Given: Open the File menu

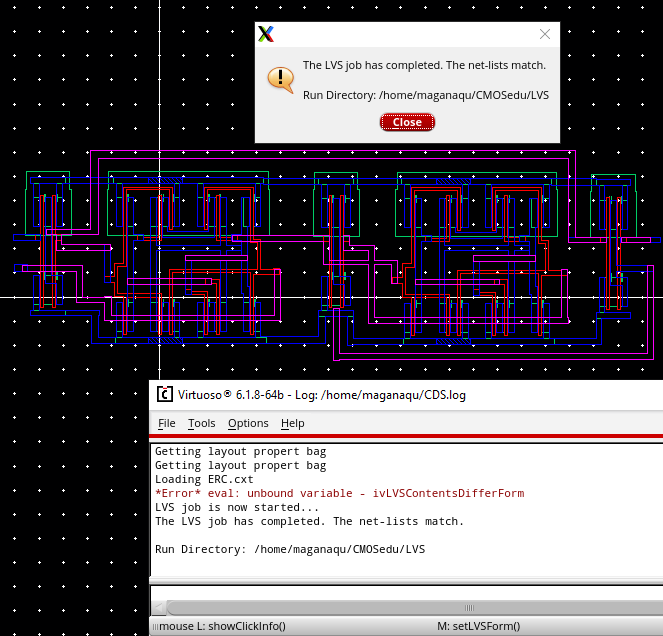Looking at the screenshot, I should pyautogui.click(x=166, y=423).
